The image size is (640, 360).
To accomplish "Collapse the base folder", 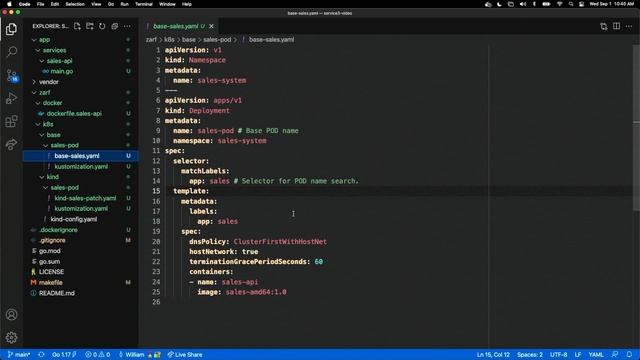I will [x=53, y=135].
